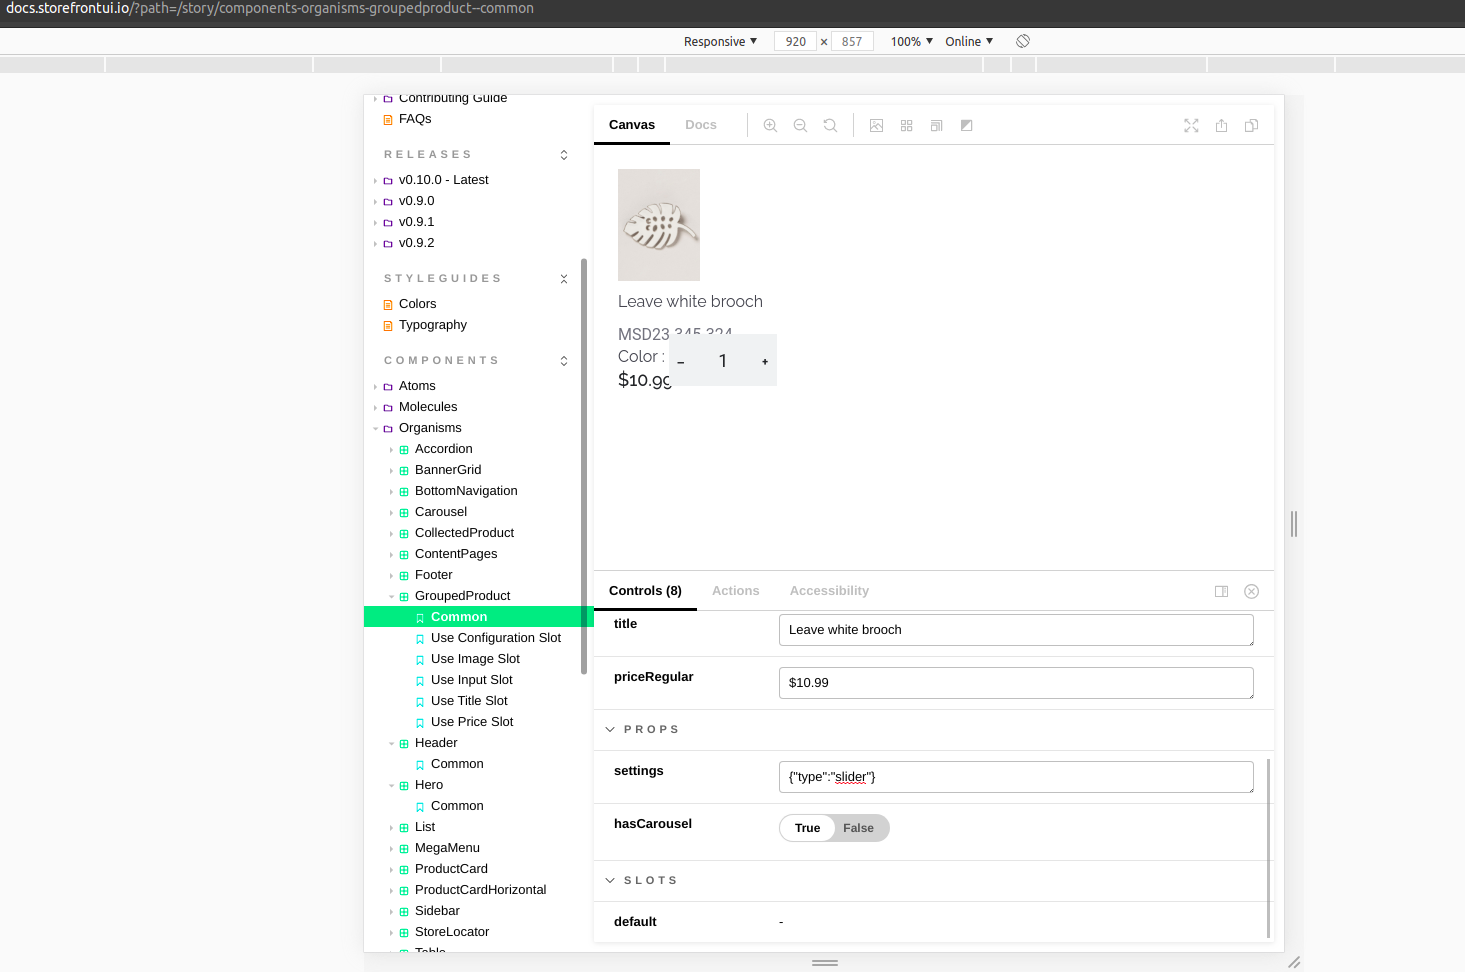
Task: Rotate viewport icon in device toolbar
Action: (x=1023, y=41)
